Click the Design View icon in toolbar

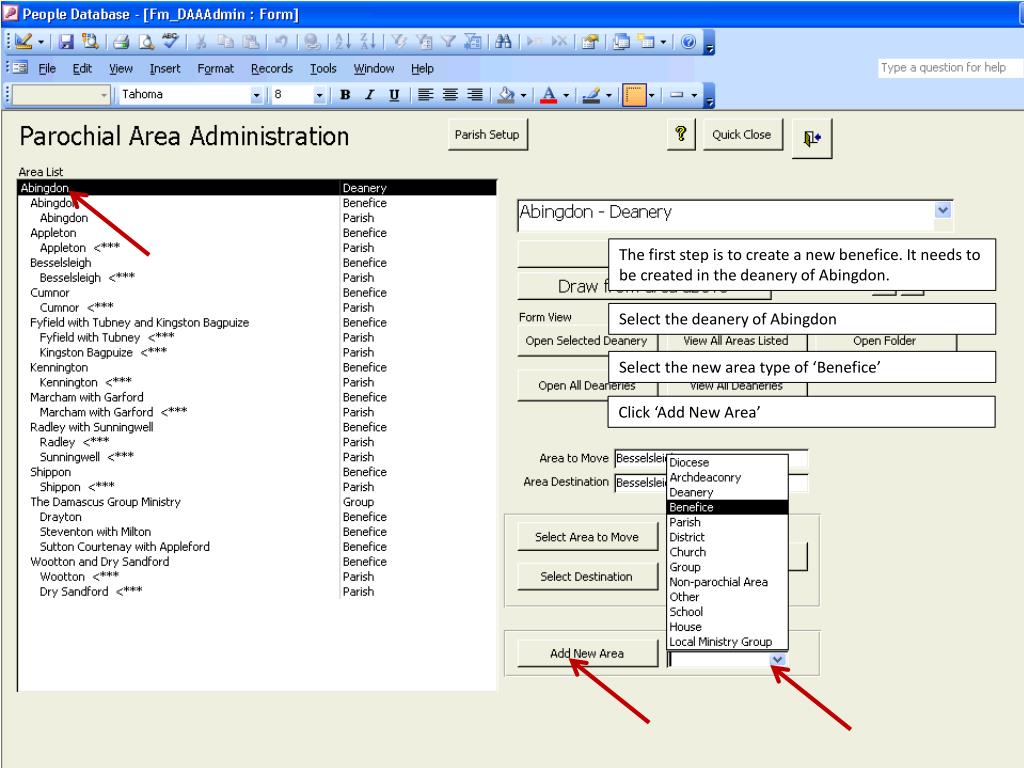pos(24,42)
